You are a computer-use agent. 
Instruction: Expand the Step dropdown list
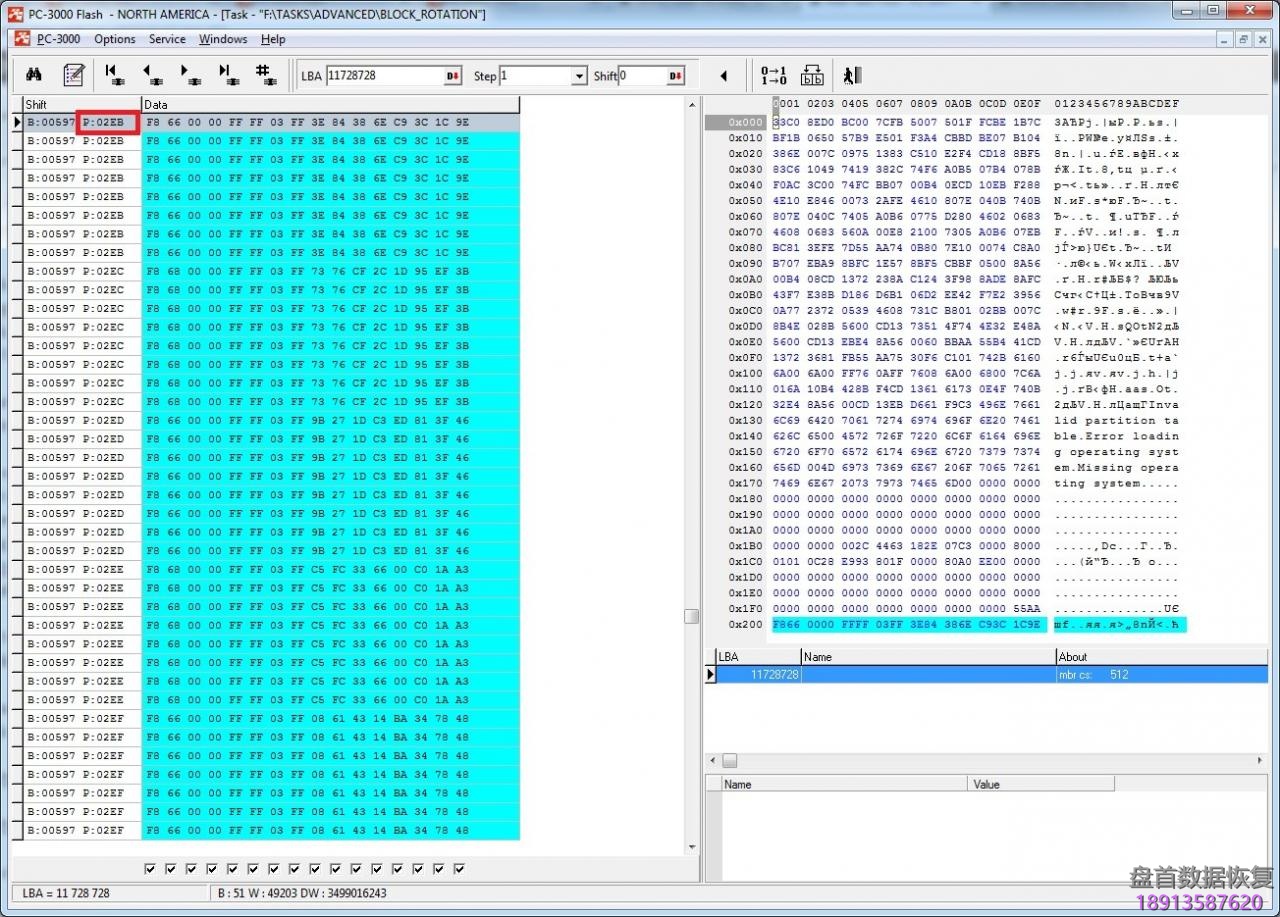point(579,76)
